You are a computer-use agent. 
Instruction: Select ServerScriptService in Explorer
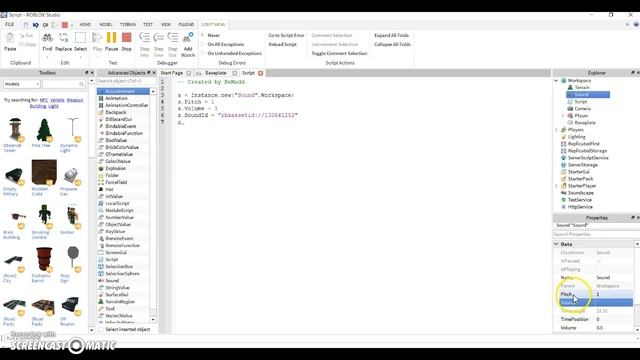point(588,158)
